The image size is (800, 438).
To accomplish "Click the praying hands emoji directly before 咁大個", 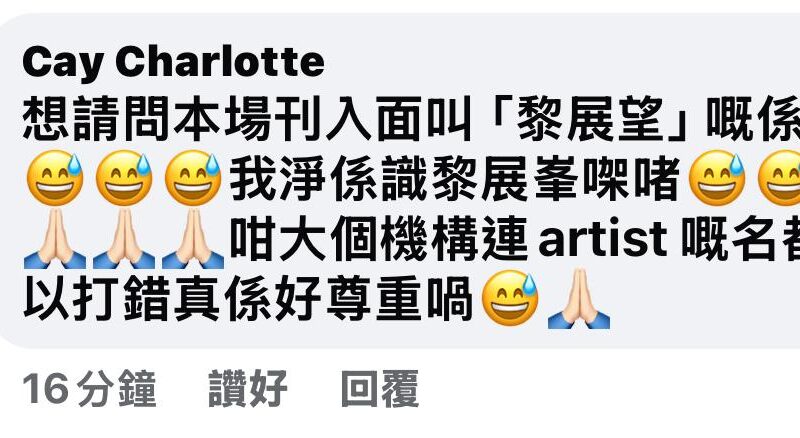I will click(193, 238).
